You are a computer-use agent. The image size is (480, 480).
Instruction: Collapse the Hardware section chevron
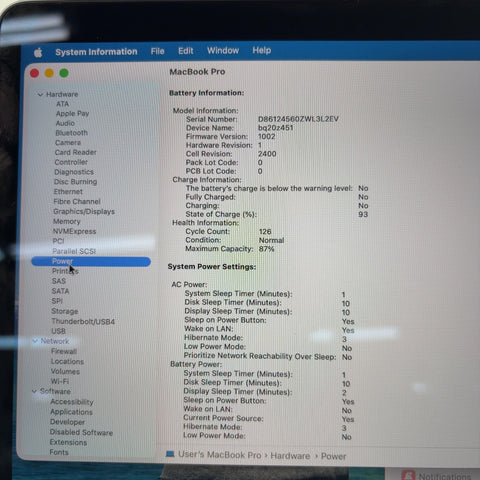(x=40, y=95)
